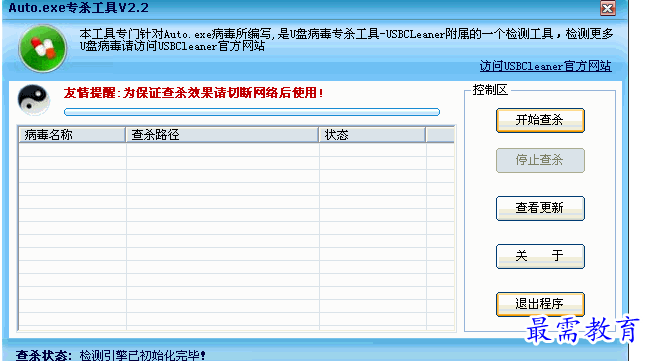Start scan with 开始查杀 button

point(540,120)
